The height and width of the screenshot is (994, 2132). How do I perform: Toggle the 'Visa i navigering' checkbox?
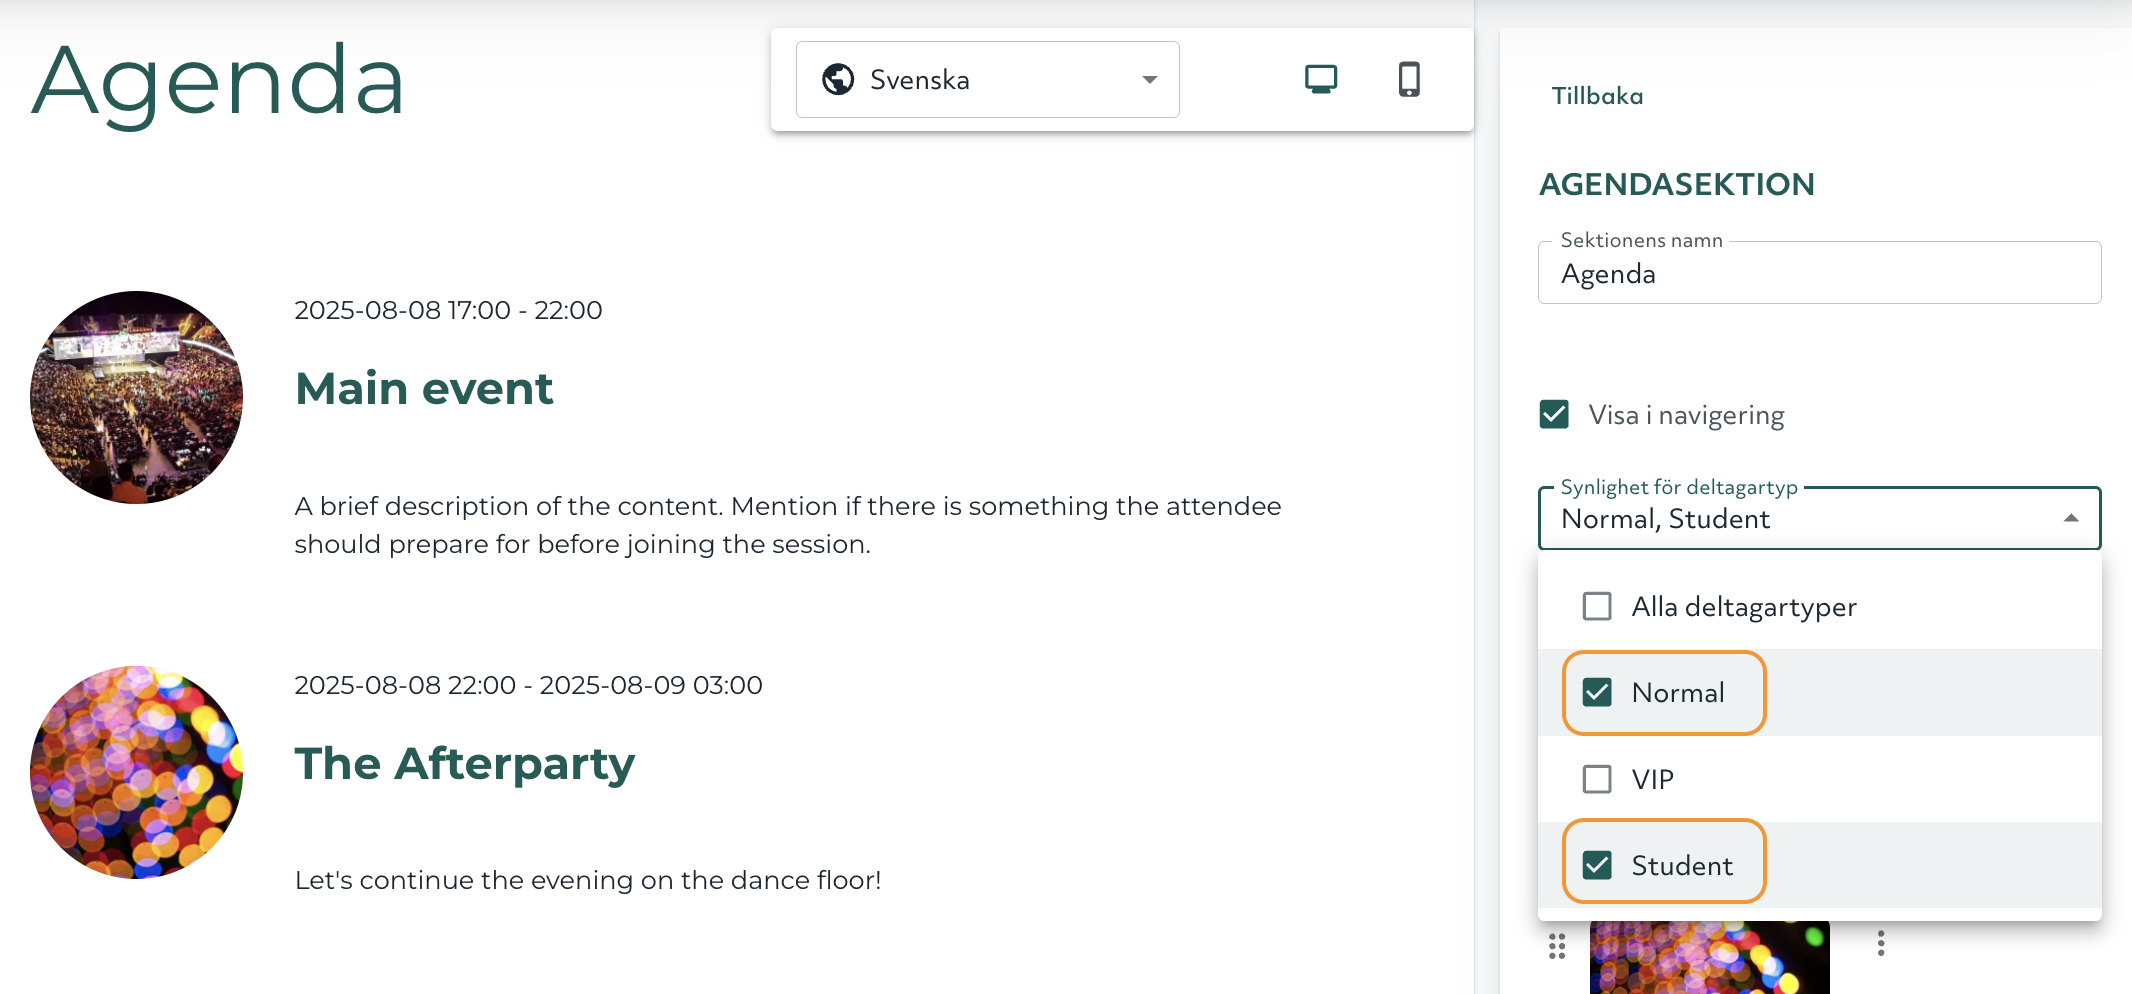1554,414
